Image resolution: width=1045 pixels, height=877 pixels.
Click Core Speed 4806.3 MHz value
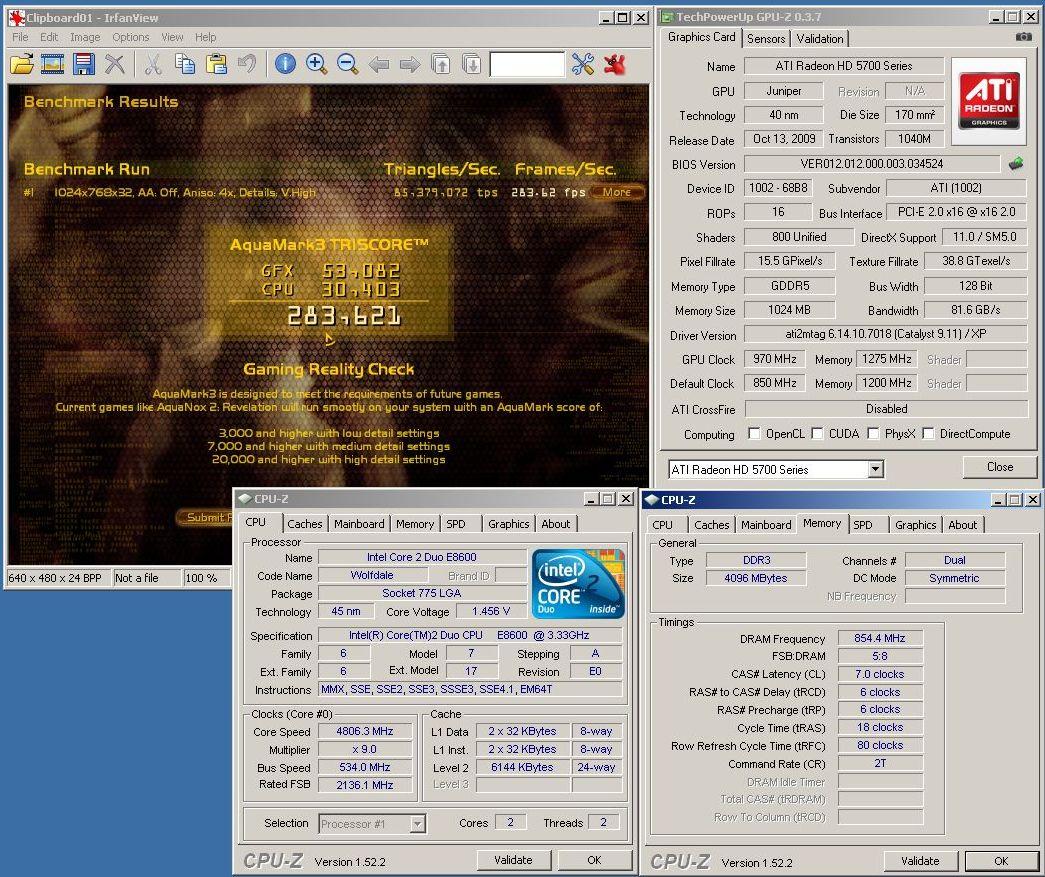tap(365, 731)
